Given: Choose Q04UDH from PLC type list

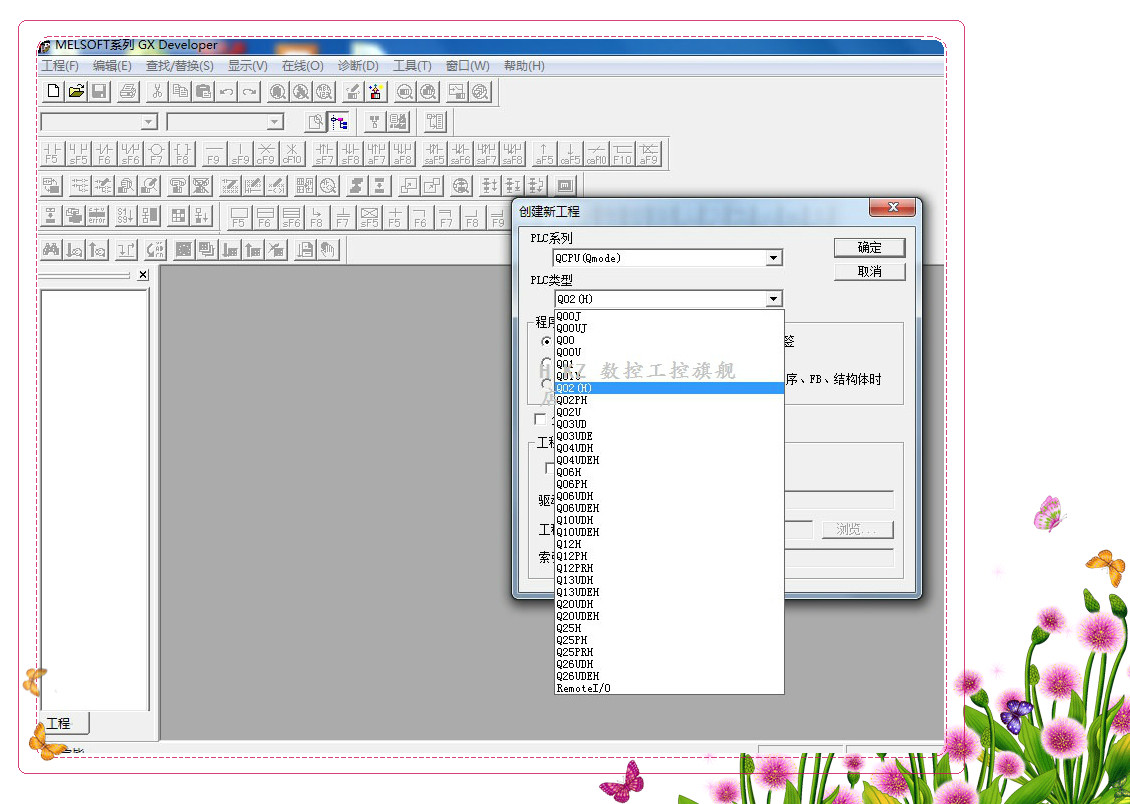Looking at the screenshot, I should pos(669,448).
